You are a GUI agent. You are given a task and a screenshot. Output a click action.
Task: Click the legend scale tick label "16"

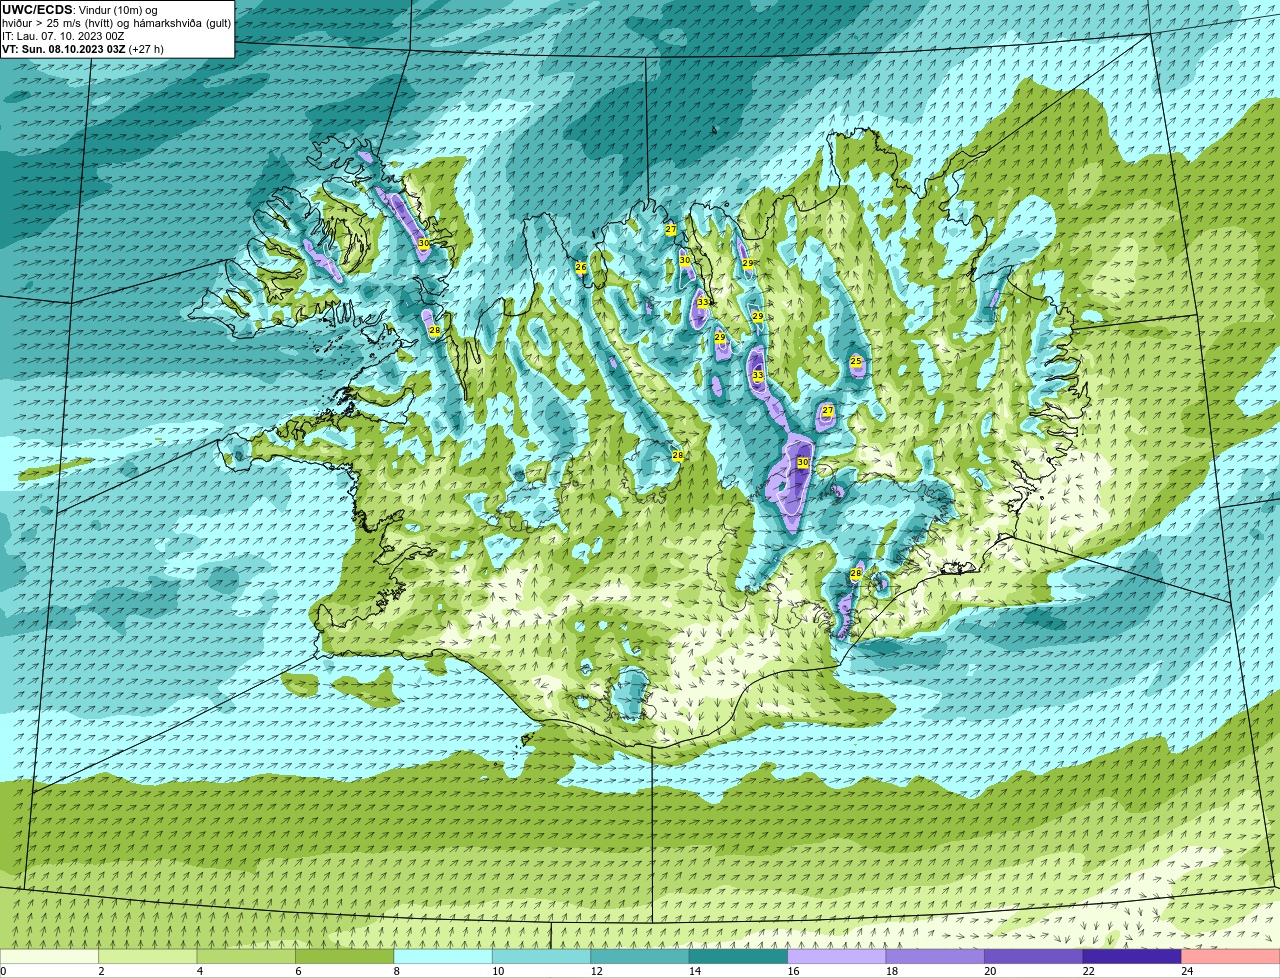click(793, 971)
